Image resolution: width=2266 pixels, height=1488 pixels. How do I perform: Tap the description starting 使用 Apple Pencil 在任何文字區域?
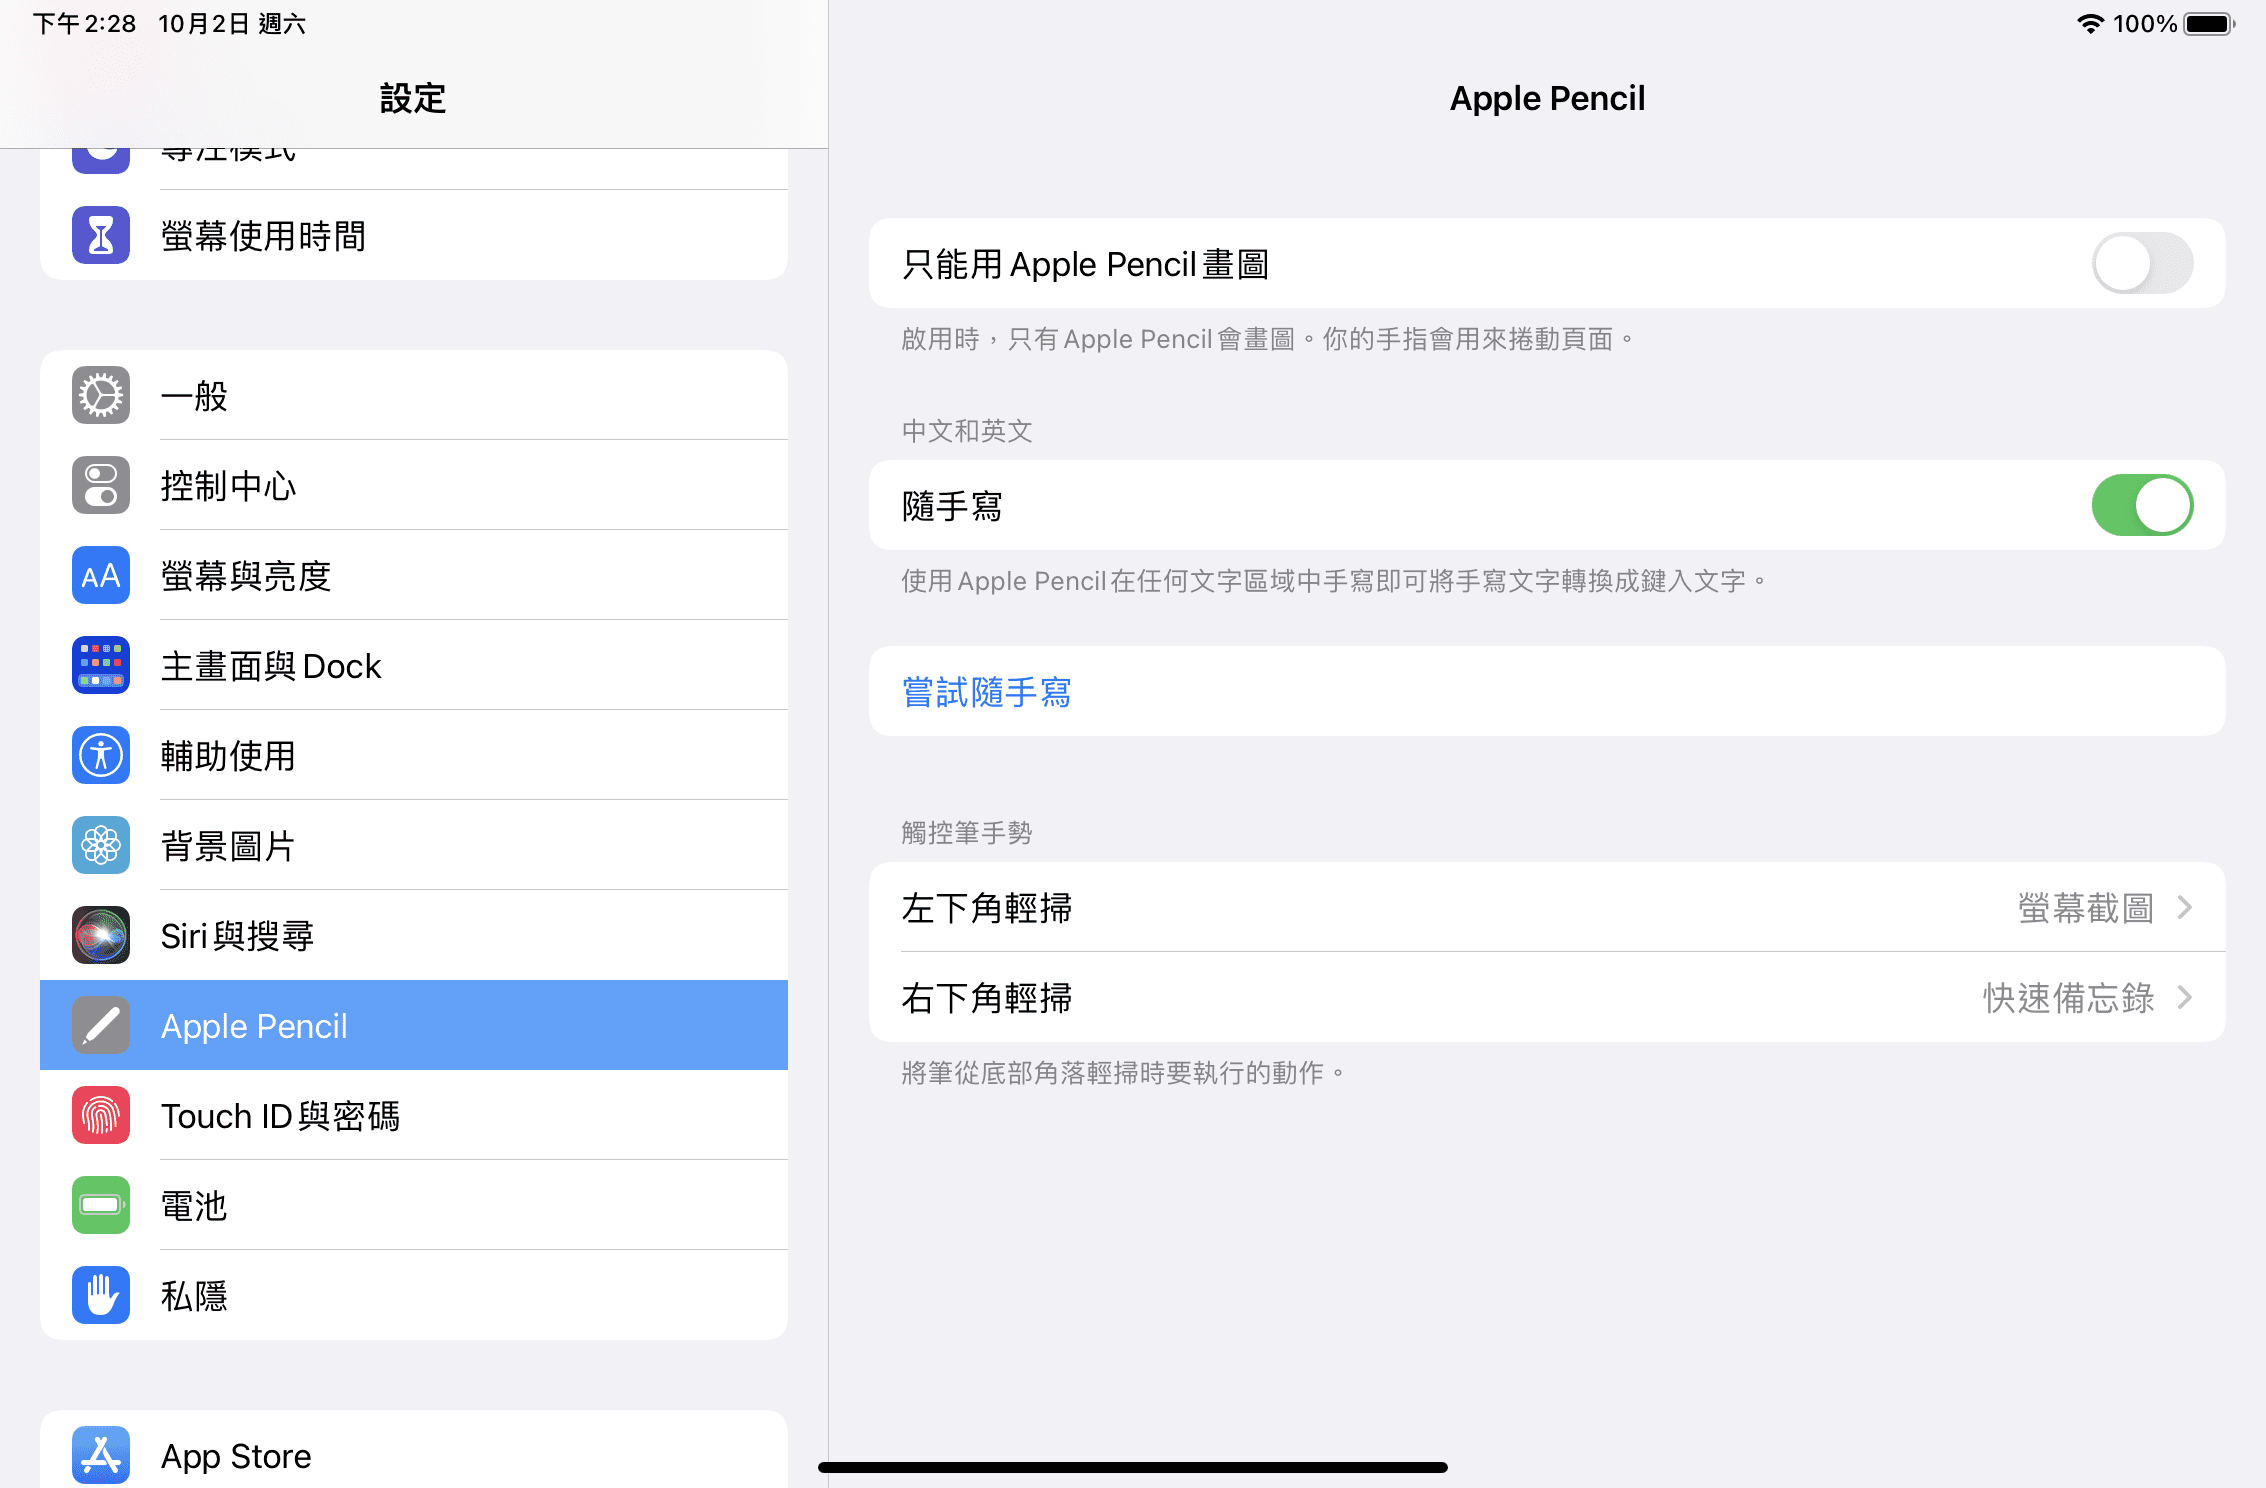1334,581
